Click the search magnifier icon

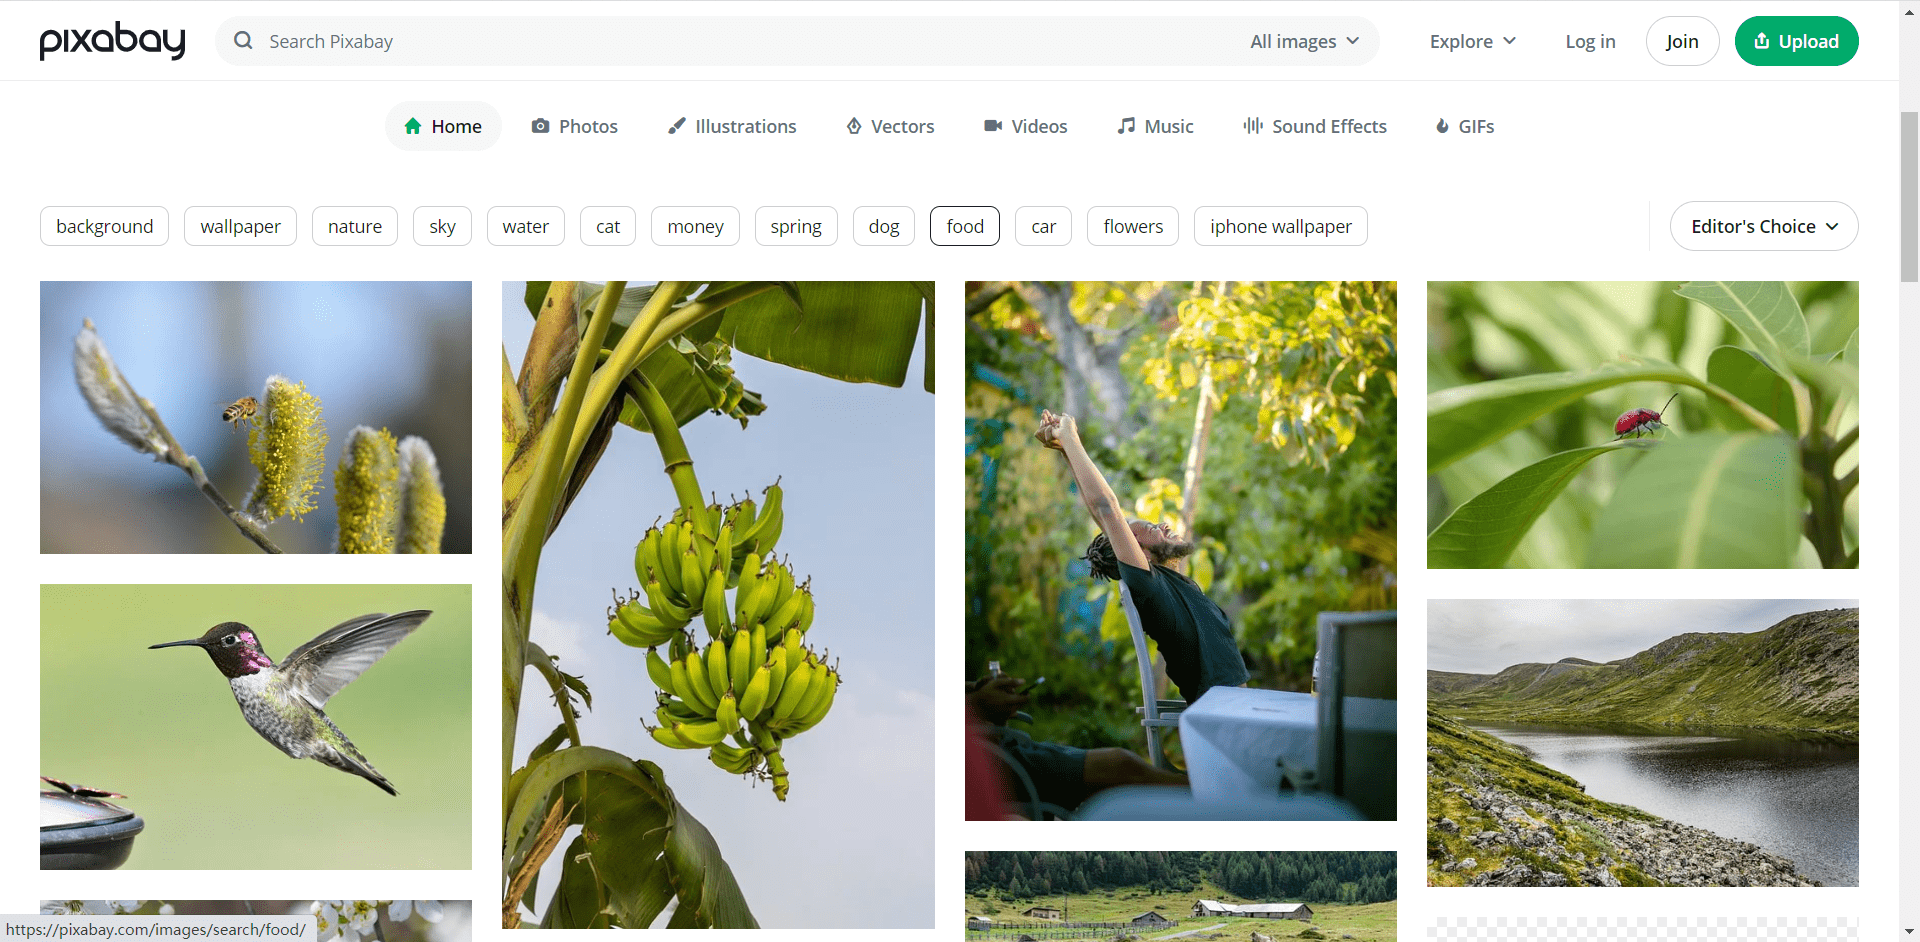coord(243,41)
